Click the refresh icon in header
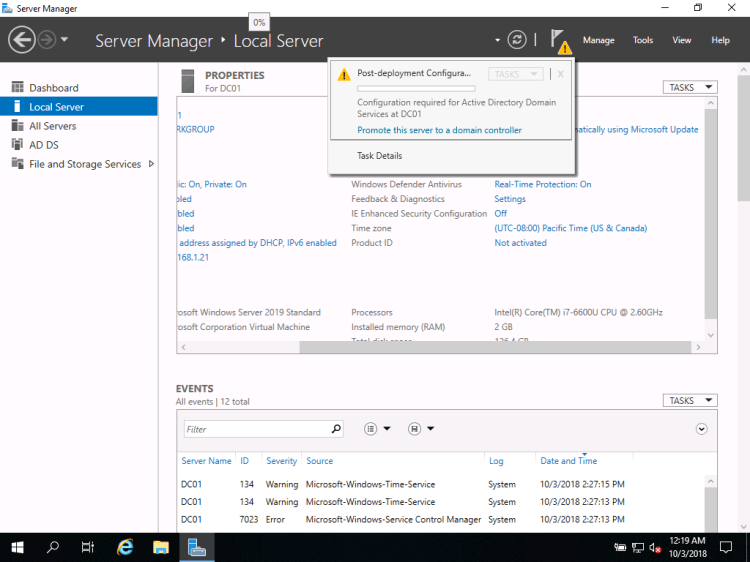Screen dimensions: 750x562 point(517,40)
